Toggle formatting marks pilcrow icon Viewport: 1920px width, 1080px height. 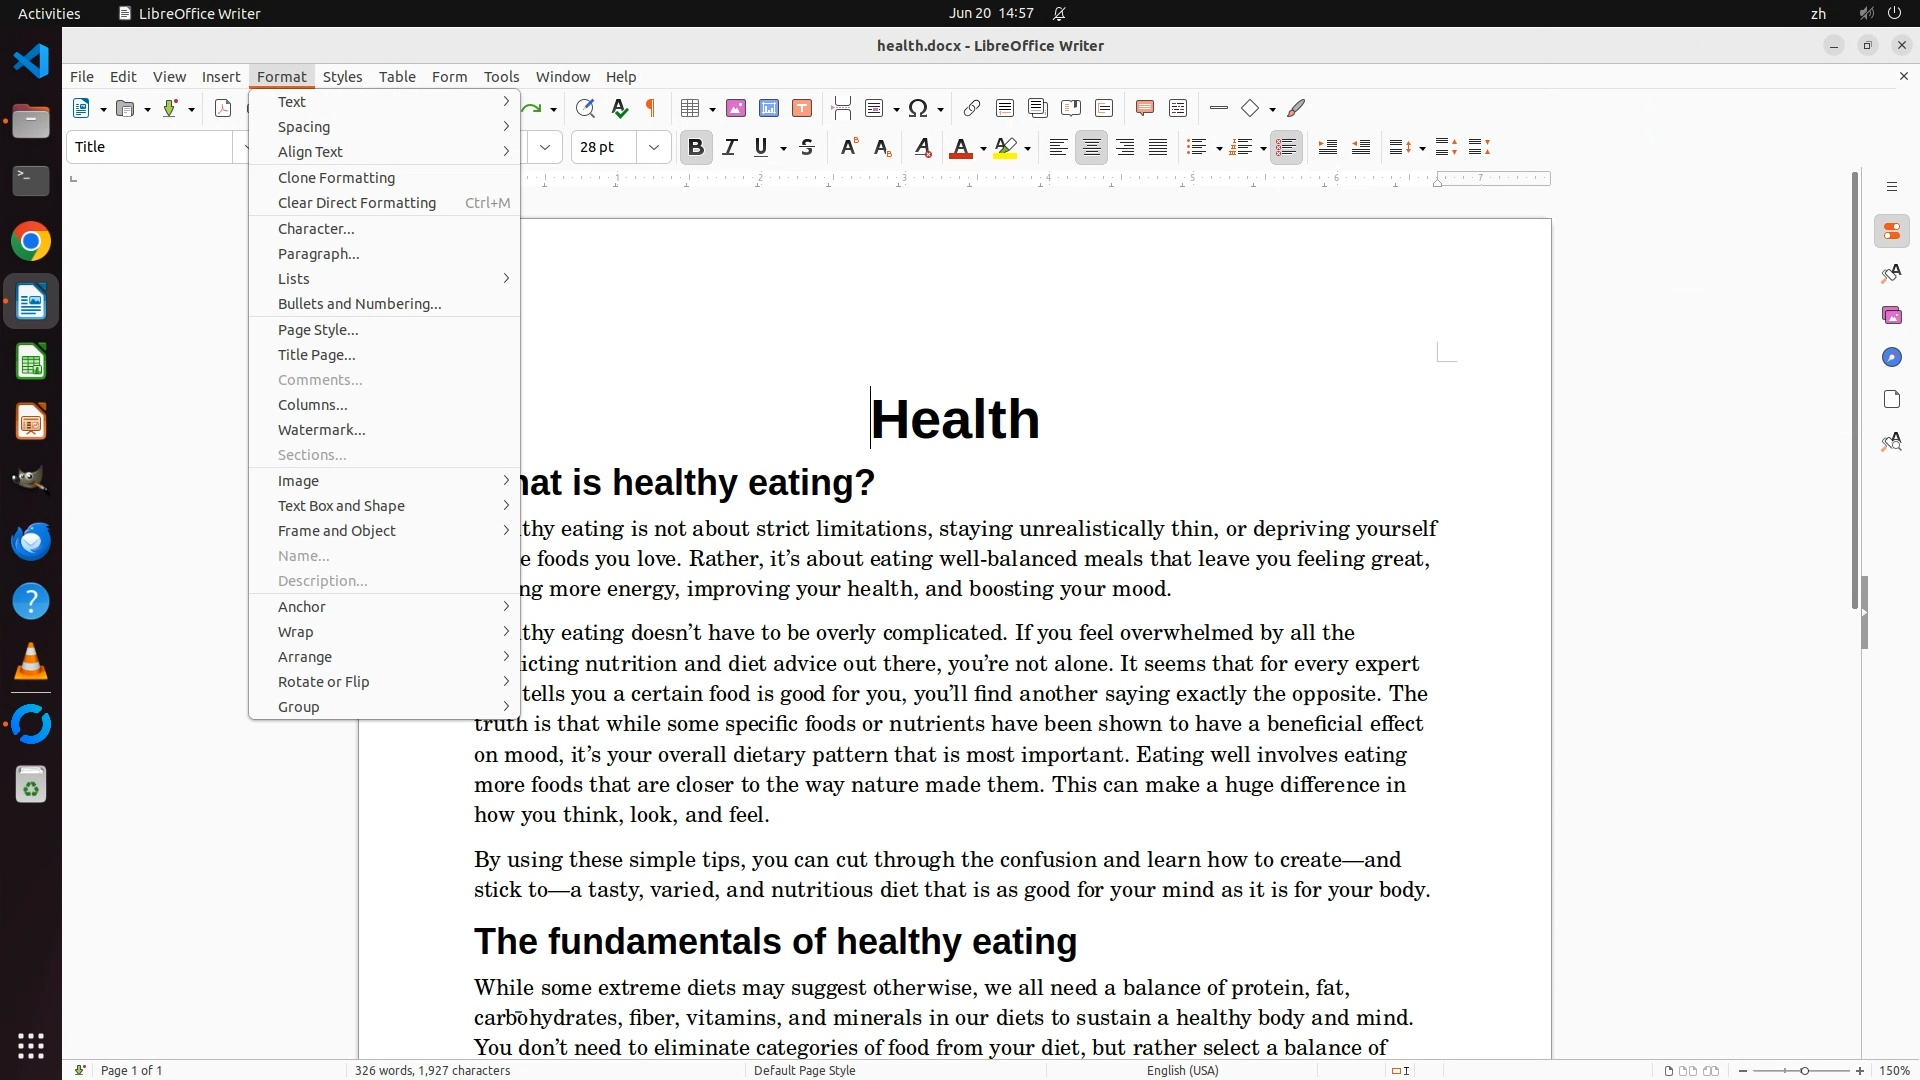coord(651,108)
